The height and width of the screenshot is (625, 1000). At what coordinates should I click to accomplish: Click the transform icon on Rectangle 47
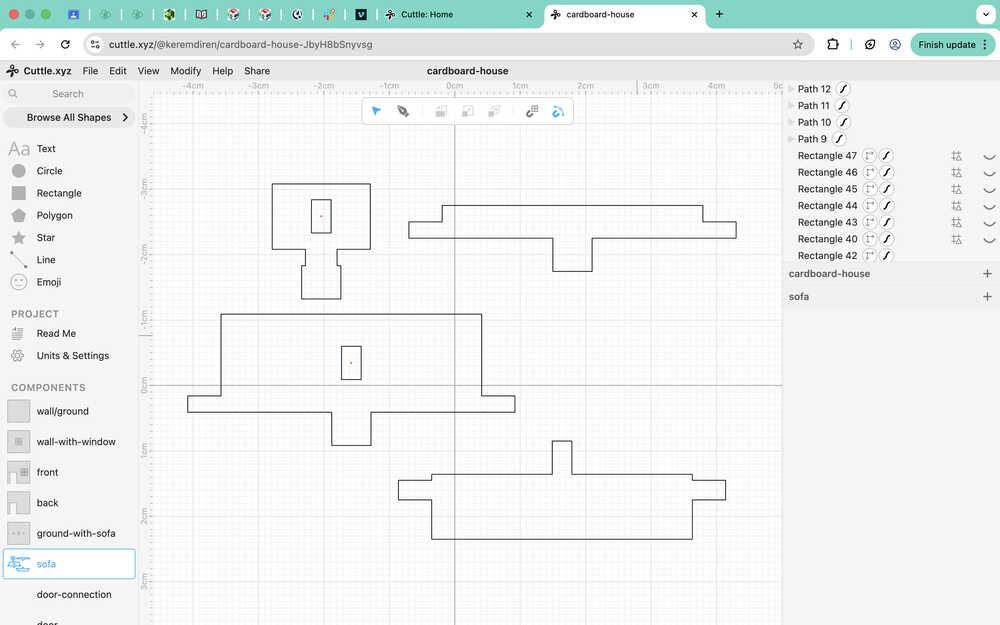869,156
